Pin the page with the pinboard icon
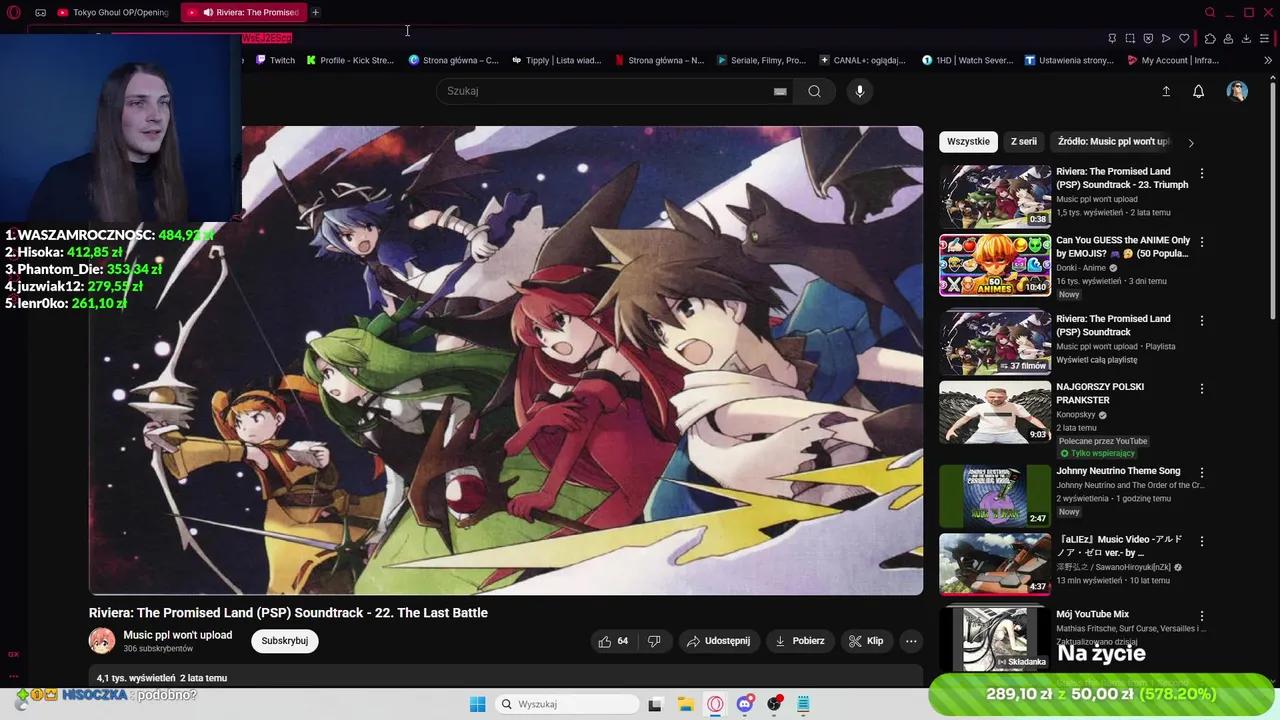The width and height of the screenshot is (1280, 720). pyautogui.click(x=1112, y=38)
